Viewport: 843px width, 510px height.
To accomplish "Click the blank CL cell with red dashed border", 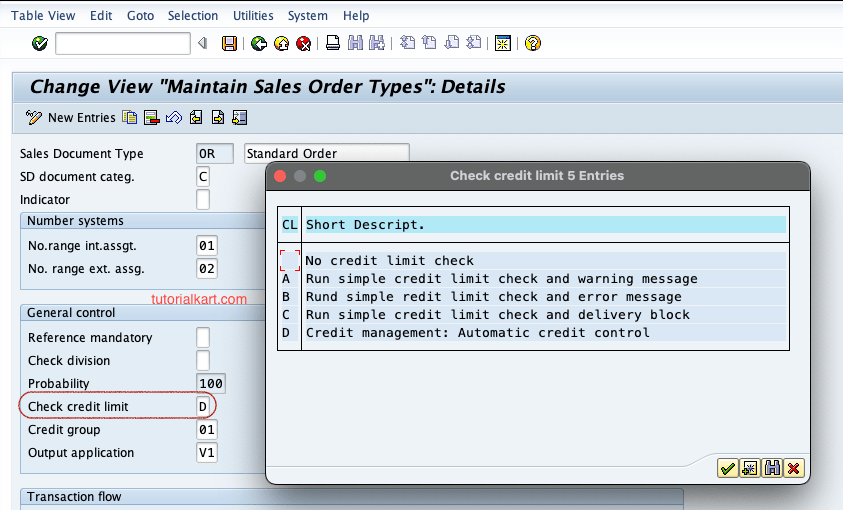I will coord(290,261).
